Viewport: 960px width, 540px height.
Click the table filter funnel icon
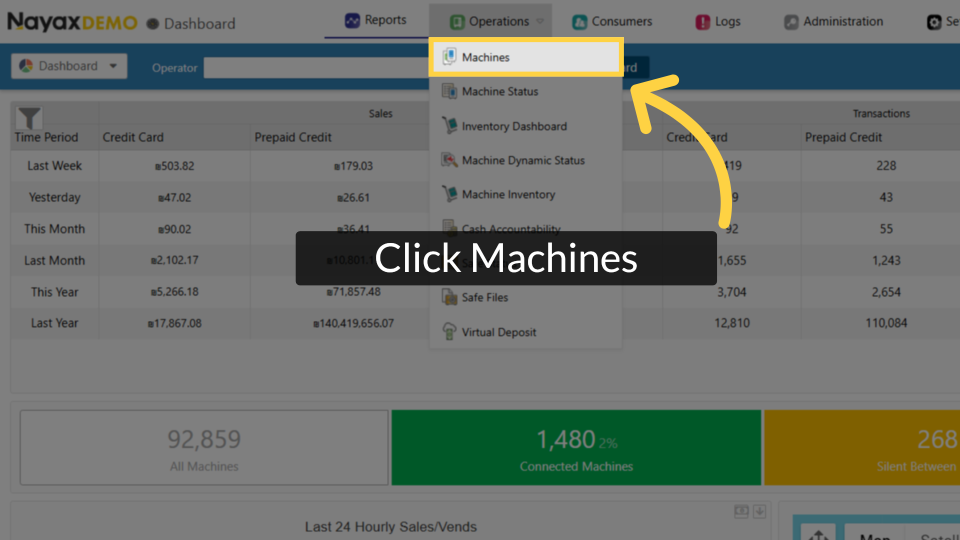click(x=30, y=118)
